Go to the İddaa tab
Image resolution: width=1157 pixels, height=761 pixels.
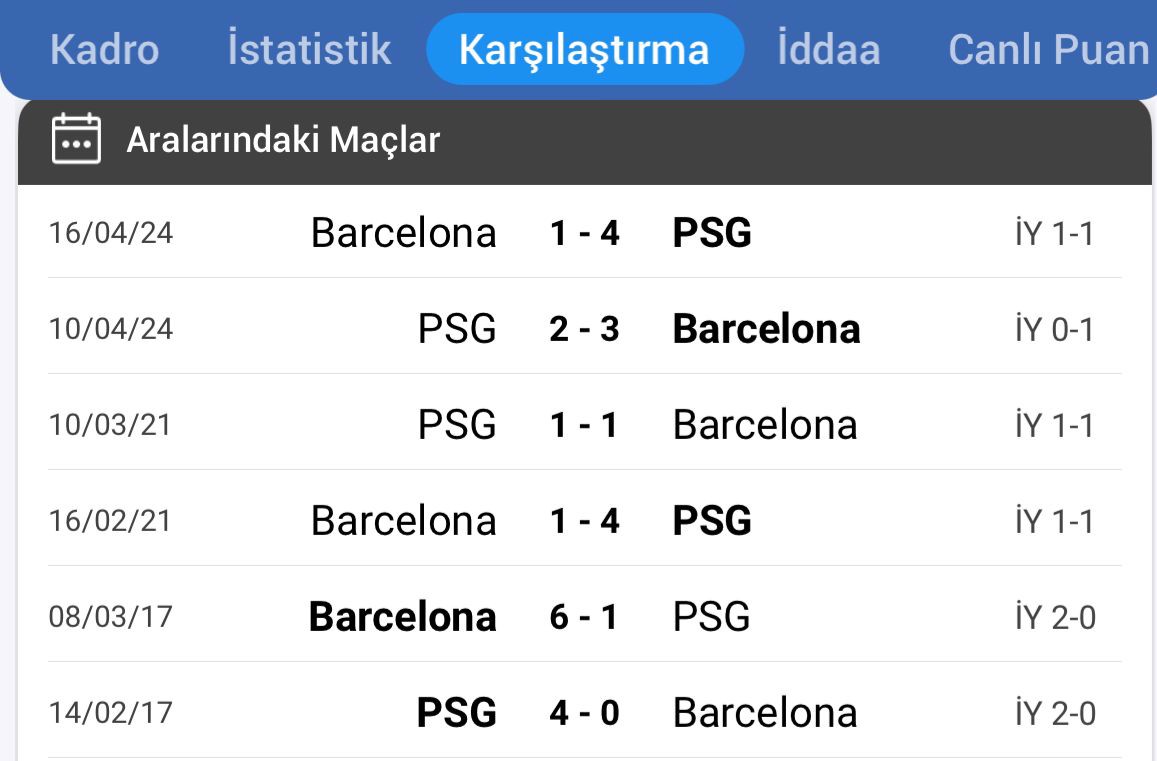pyautogui.click(x=828, y=49)
